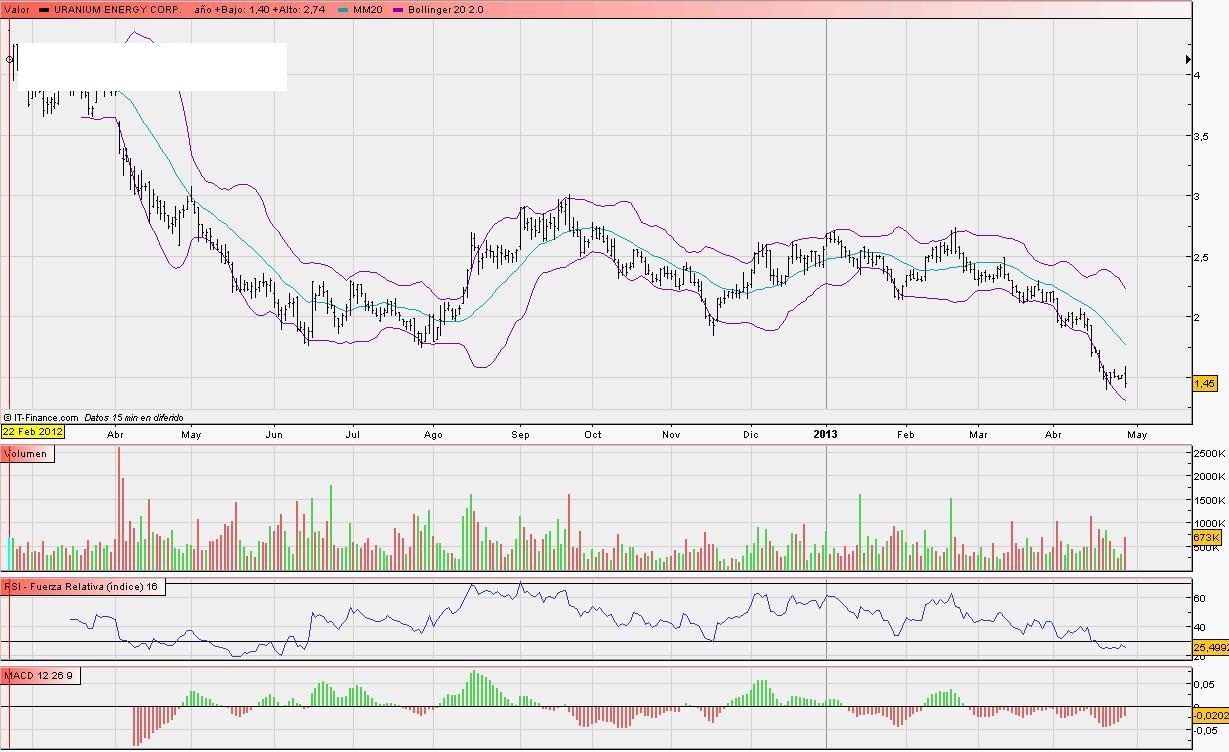Click the Valor label in header
The height and width of the screenshot is (752, 1229).
coord(17,9)
